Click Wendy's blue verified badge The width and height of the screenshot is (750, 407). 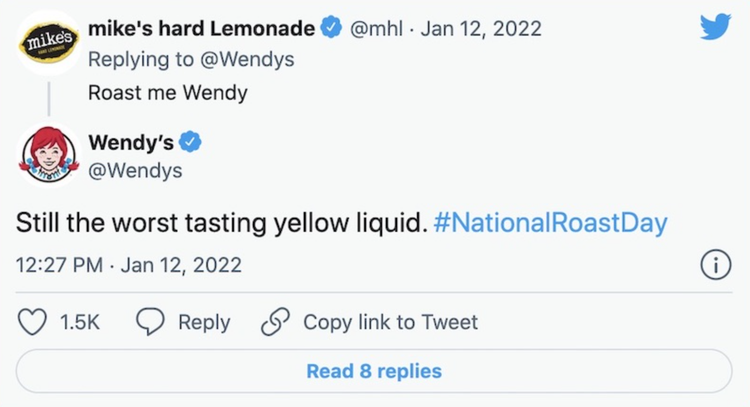(190, 142)
